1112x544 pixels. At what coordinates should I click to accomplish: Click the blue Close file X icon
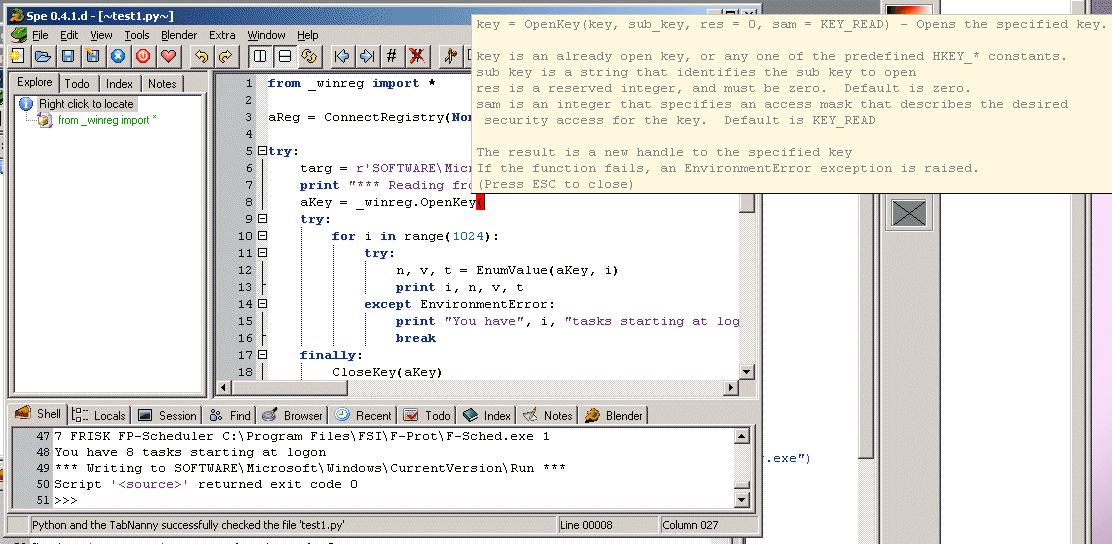coord(118,55)
